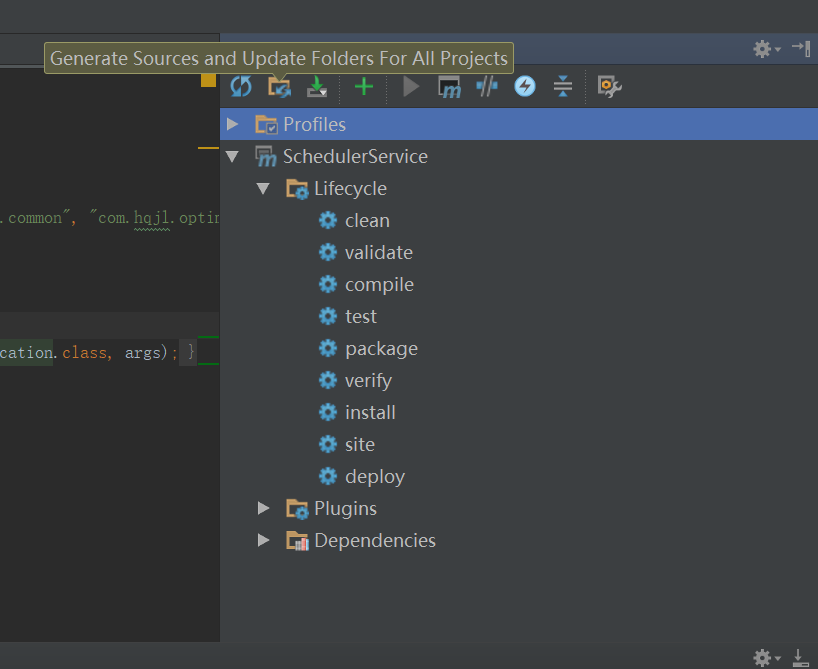The width and height of the screenshot is (818, 669).
Task: Click Reimport All Maven Projects icon
Action: click(241, 86)
